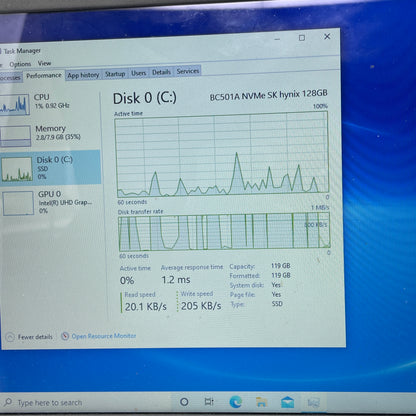The width and height of the screenshot is (416, 416).
Task: Open the View menu
Action: pos(44,63)
